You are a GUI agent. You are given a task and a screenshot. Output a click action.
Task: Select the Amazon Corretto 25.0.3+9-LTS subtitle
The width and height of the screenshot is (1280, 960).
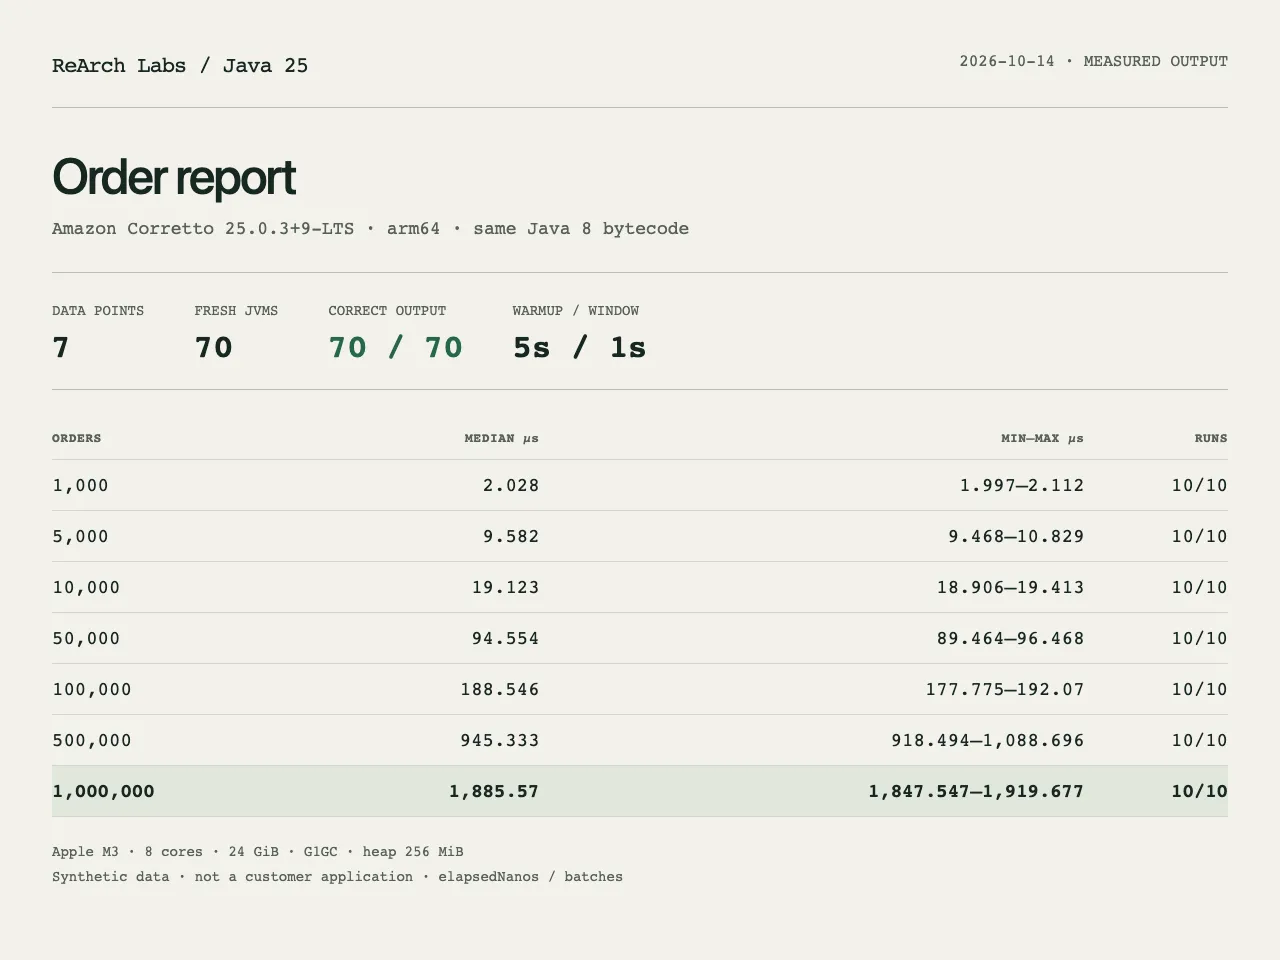click(x=370, y=229)
